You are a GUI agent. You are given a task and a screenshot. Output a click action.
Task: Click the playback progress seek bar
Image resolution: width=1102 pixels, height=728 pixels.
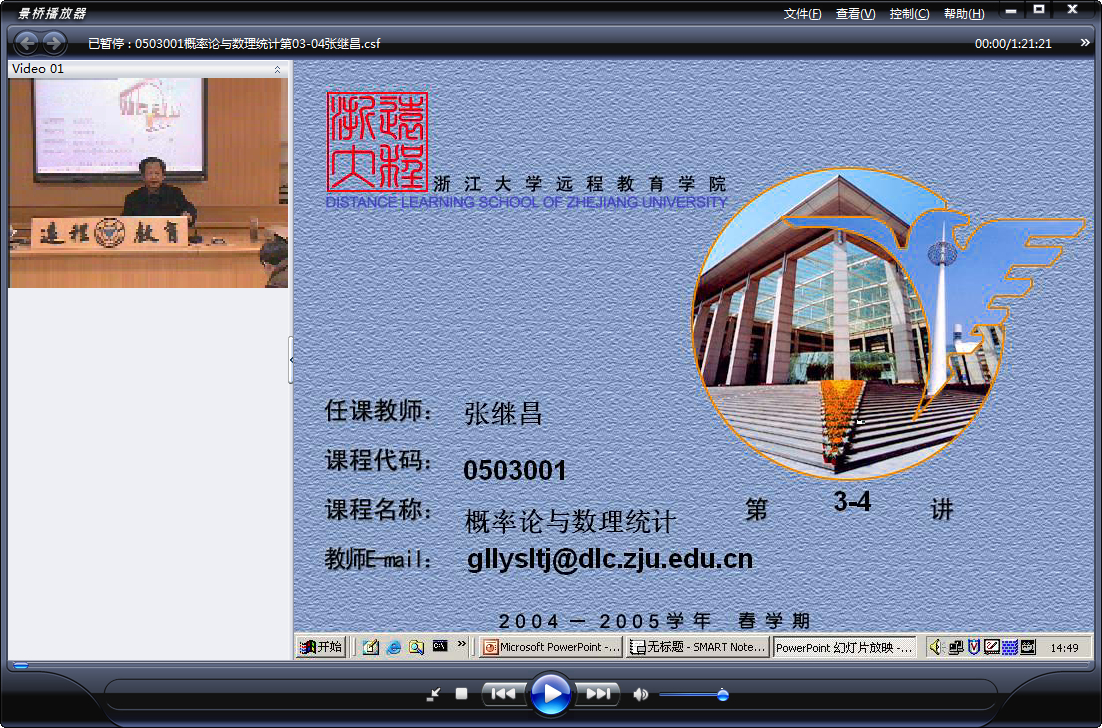pos(551,665)
